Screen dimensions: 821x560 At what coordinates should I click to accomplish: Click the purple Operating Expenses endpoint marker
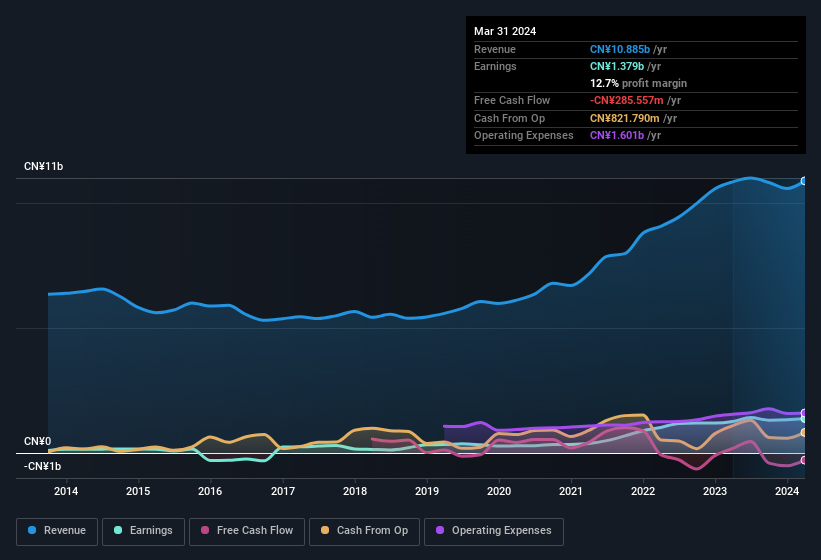click(x=803, y=413)
